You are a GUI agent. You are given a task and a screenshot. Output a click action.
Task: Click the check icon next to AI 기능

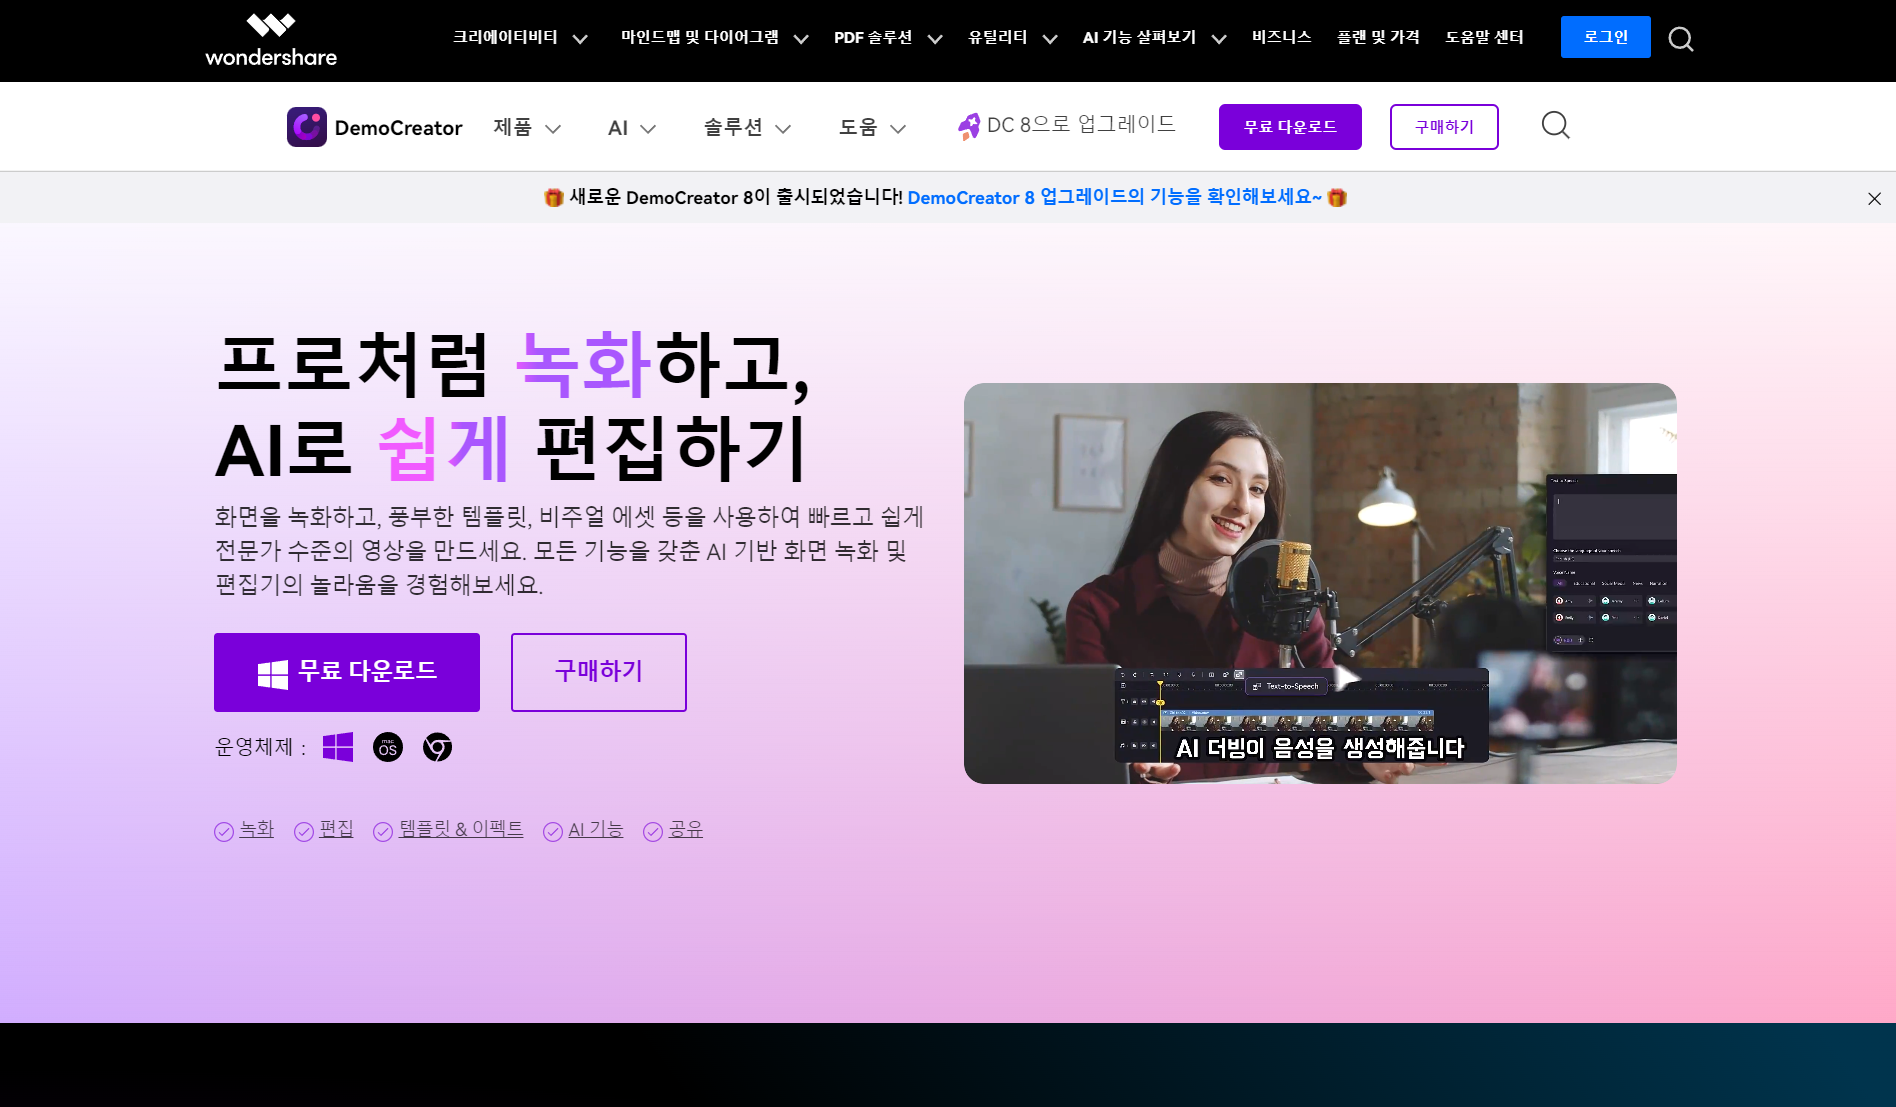pos(553,832)
